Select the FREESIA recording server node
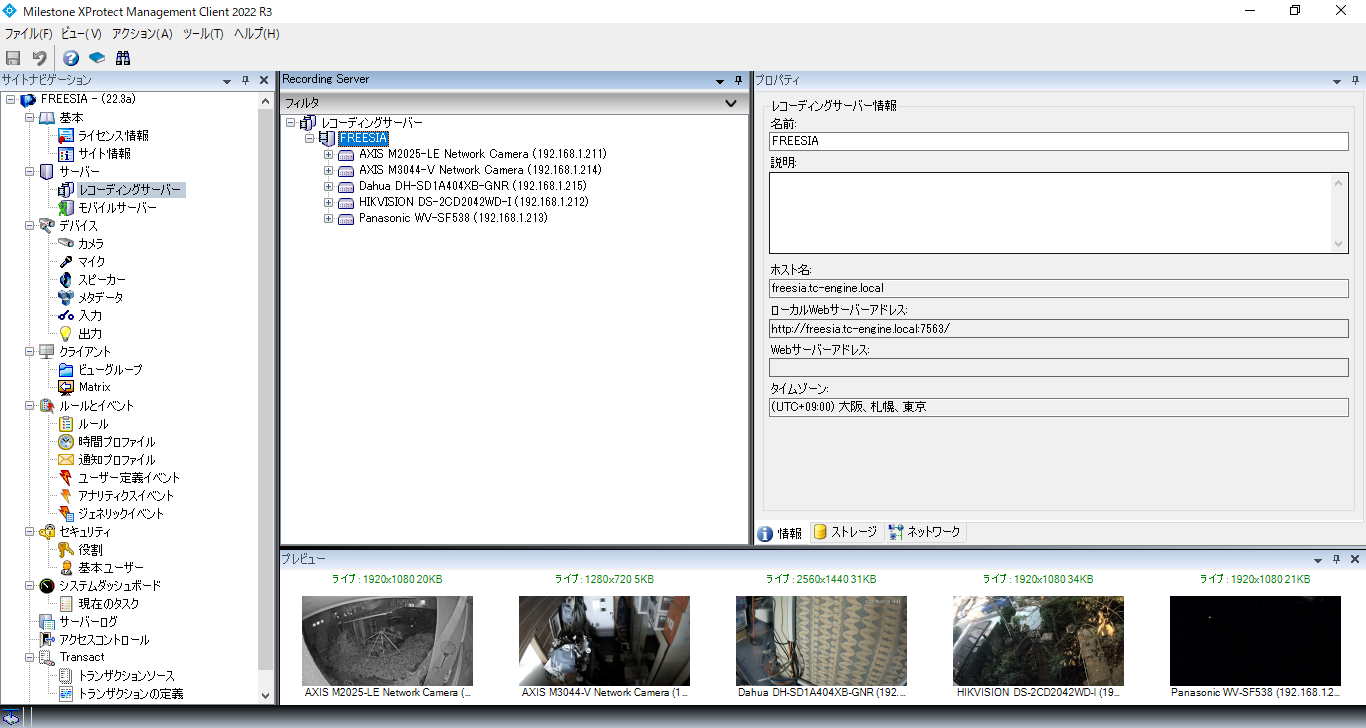The height and width of the screenshot is (728, 1366). [x=363, y=138]
